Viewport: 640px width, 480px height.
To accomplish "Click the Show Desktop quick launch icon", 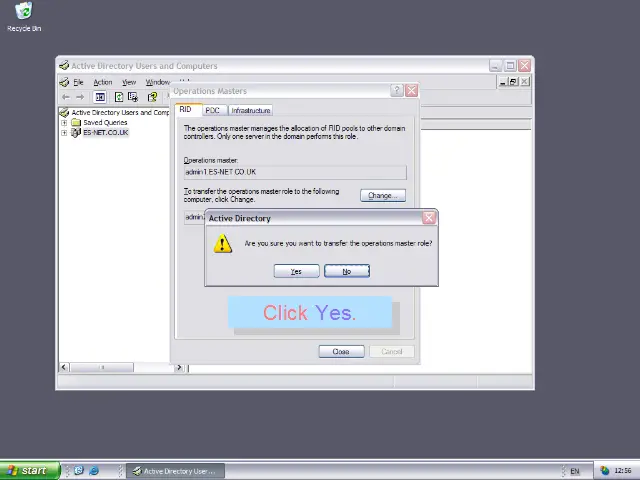I will (x=79, y=471).
